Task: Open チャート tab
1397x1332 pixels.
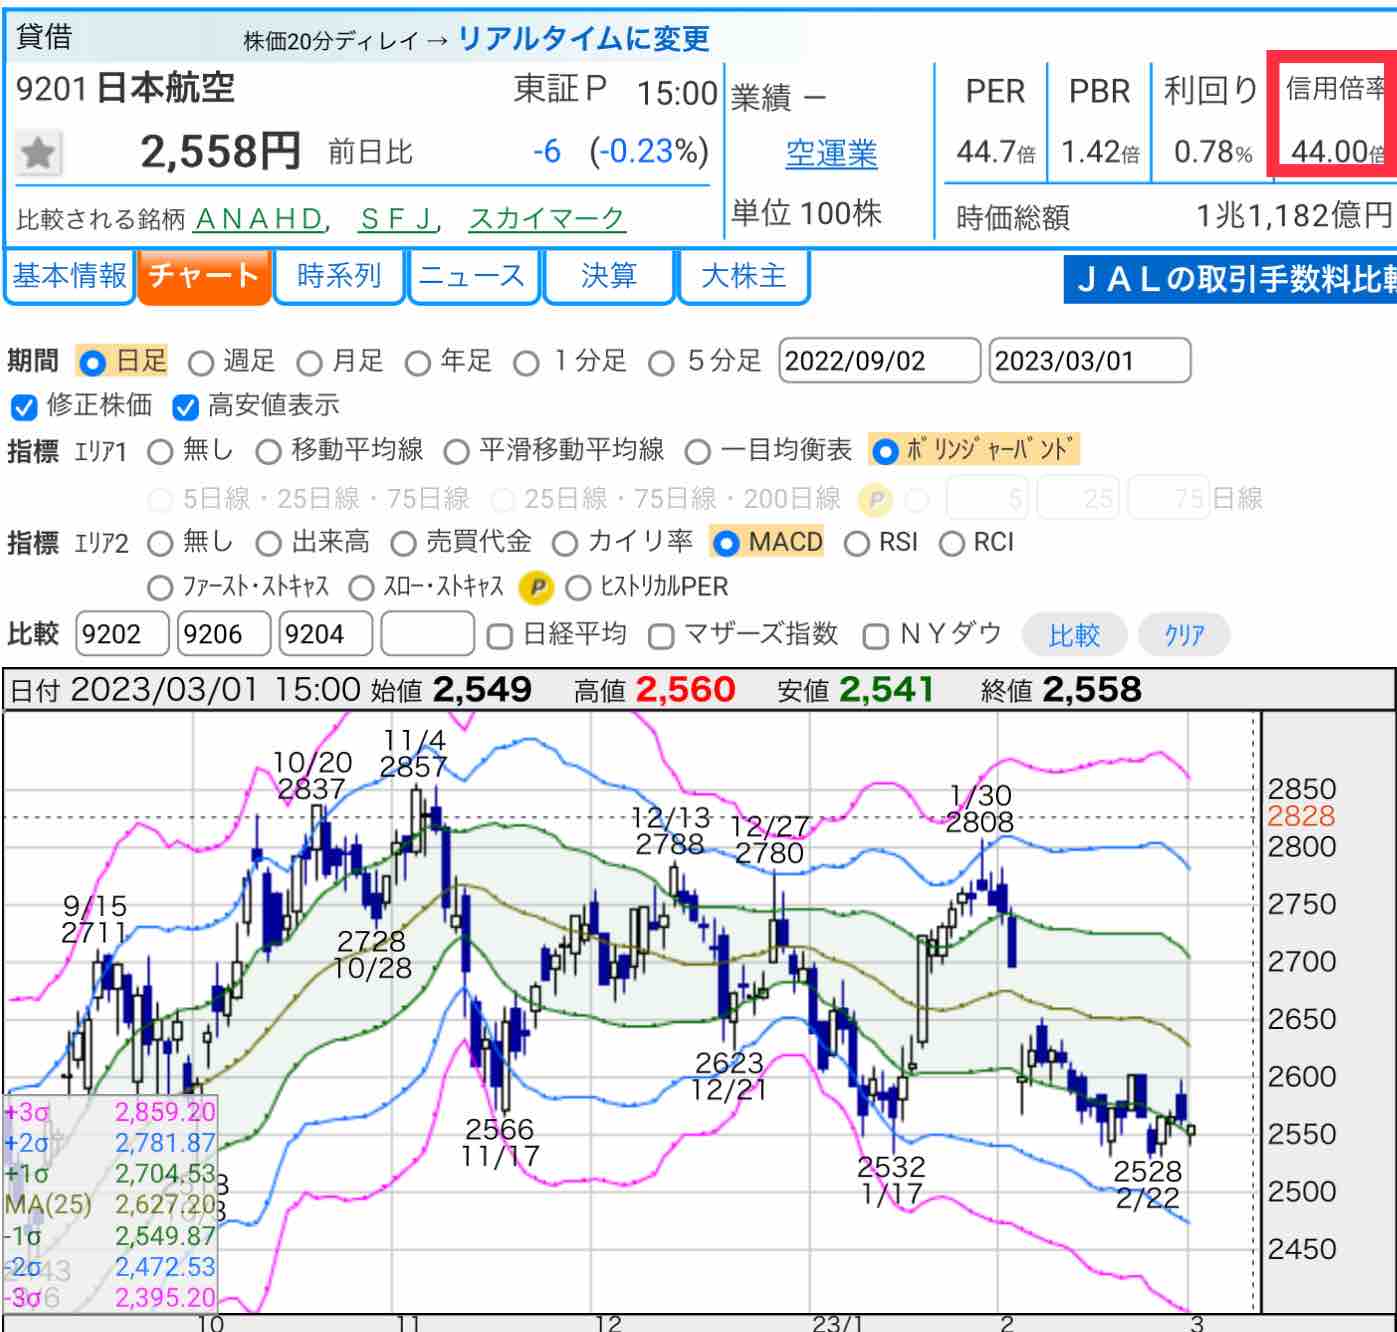Action: (204, 276)
